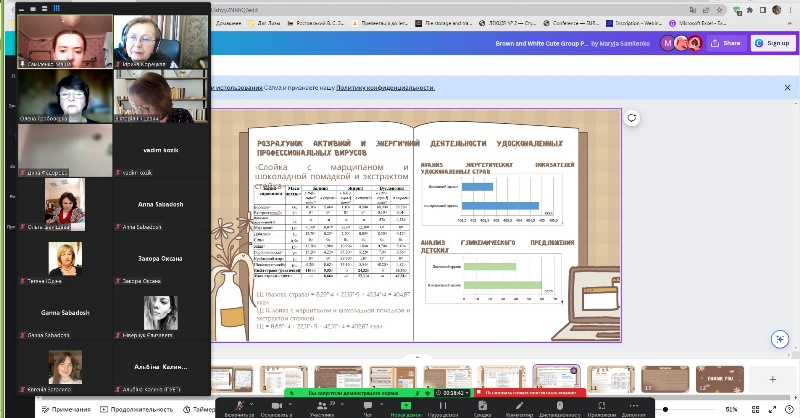Open grid view of pages
Viewport: 800px width, 418px height.
point(756,409)
